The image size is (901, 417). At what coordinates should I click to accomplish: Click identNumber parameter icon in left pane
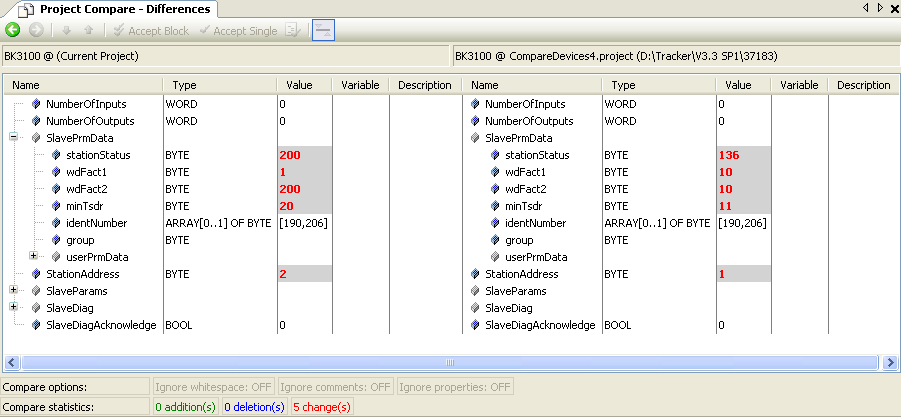pos(56,223)
